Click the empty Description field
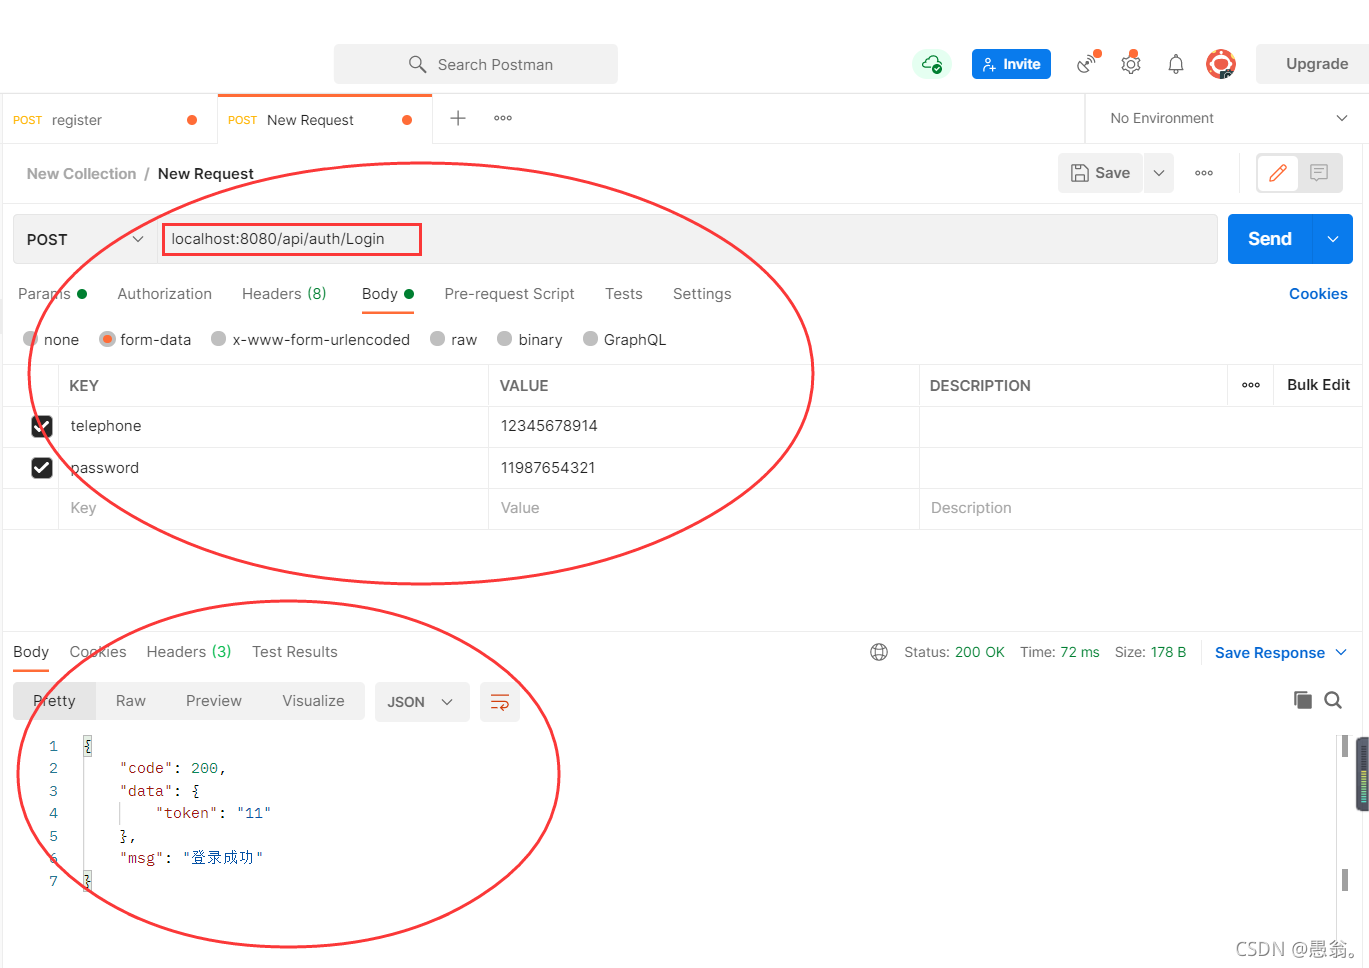1369x968 pixels. (1141, 509)
